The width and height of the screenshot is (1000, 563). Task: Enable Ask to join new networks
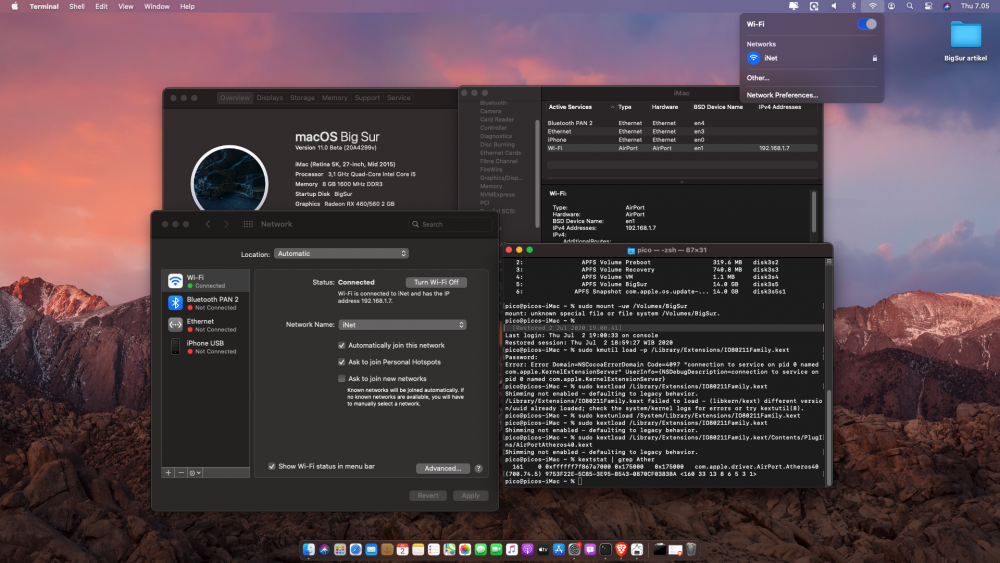click(x=342, y=379)
